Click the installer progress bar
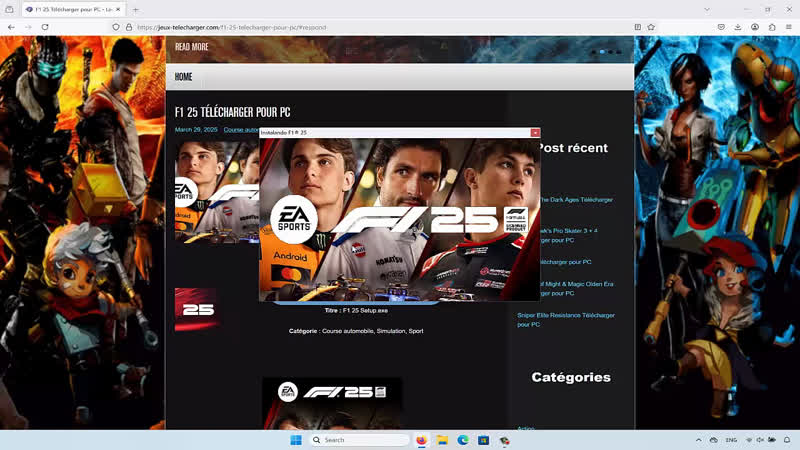This screenshot has width=800, height=450. [356, 303]
